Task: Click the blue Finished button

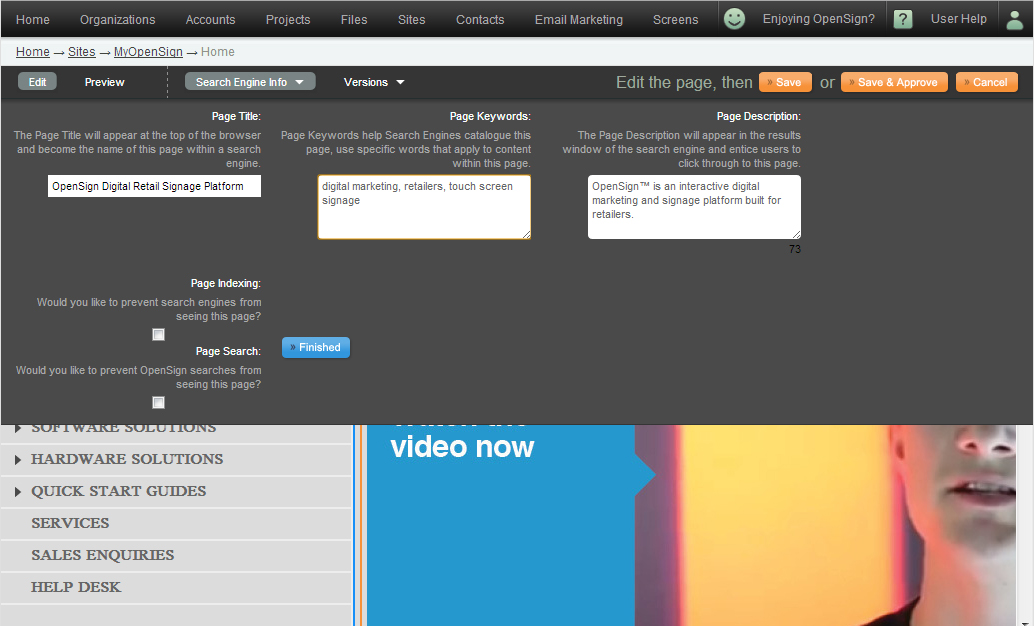Action: (316, 347)
